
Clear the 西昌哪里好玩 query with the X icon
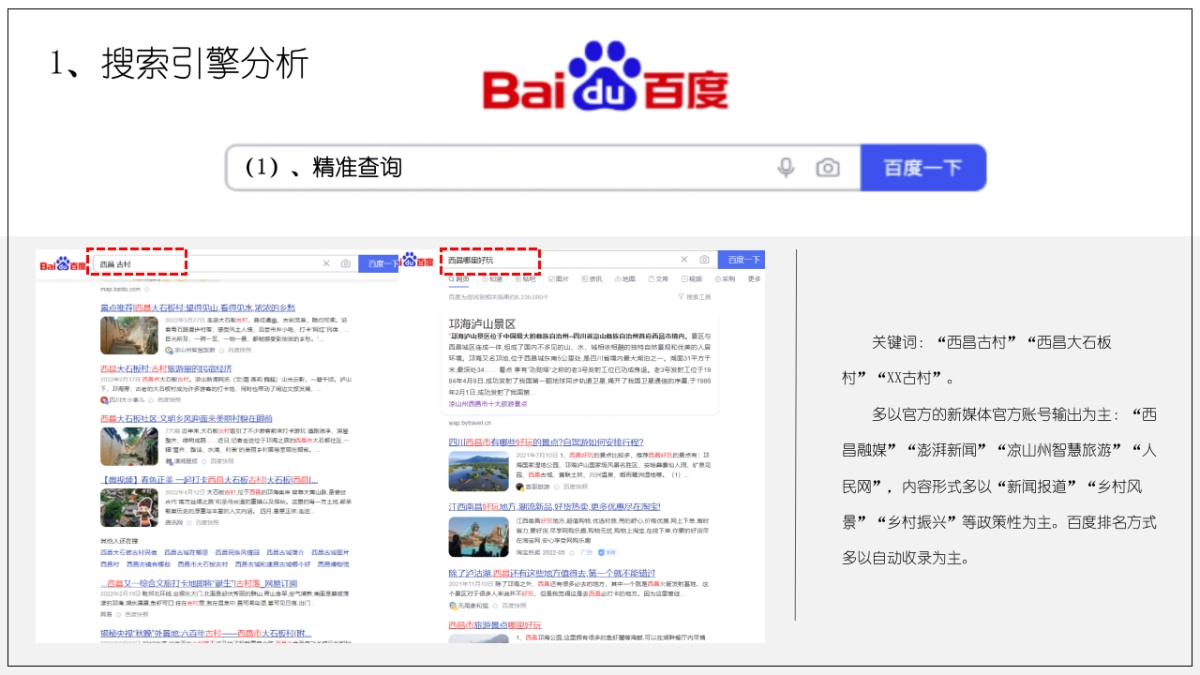point(684,260)
